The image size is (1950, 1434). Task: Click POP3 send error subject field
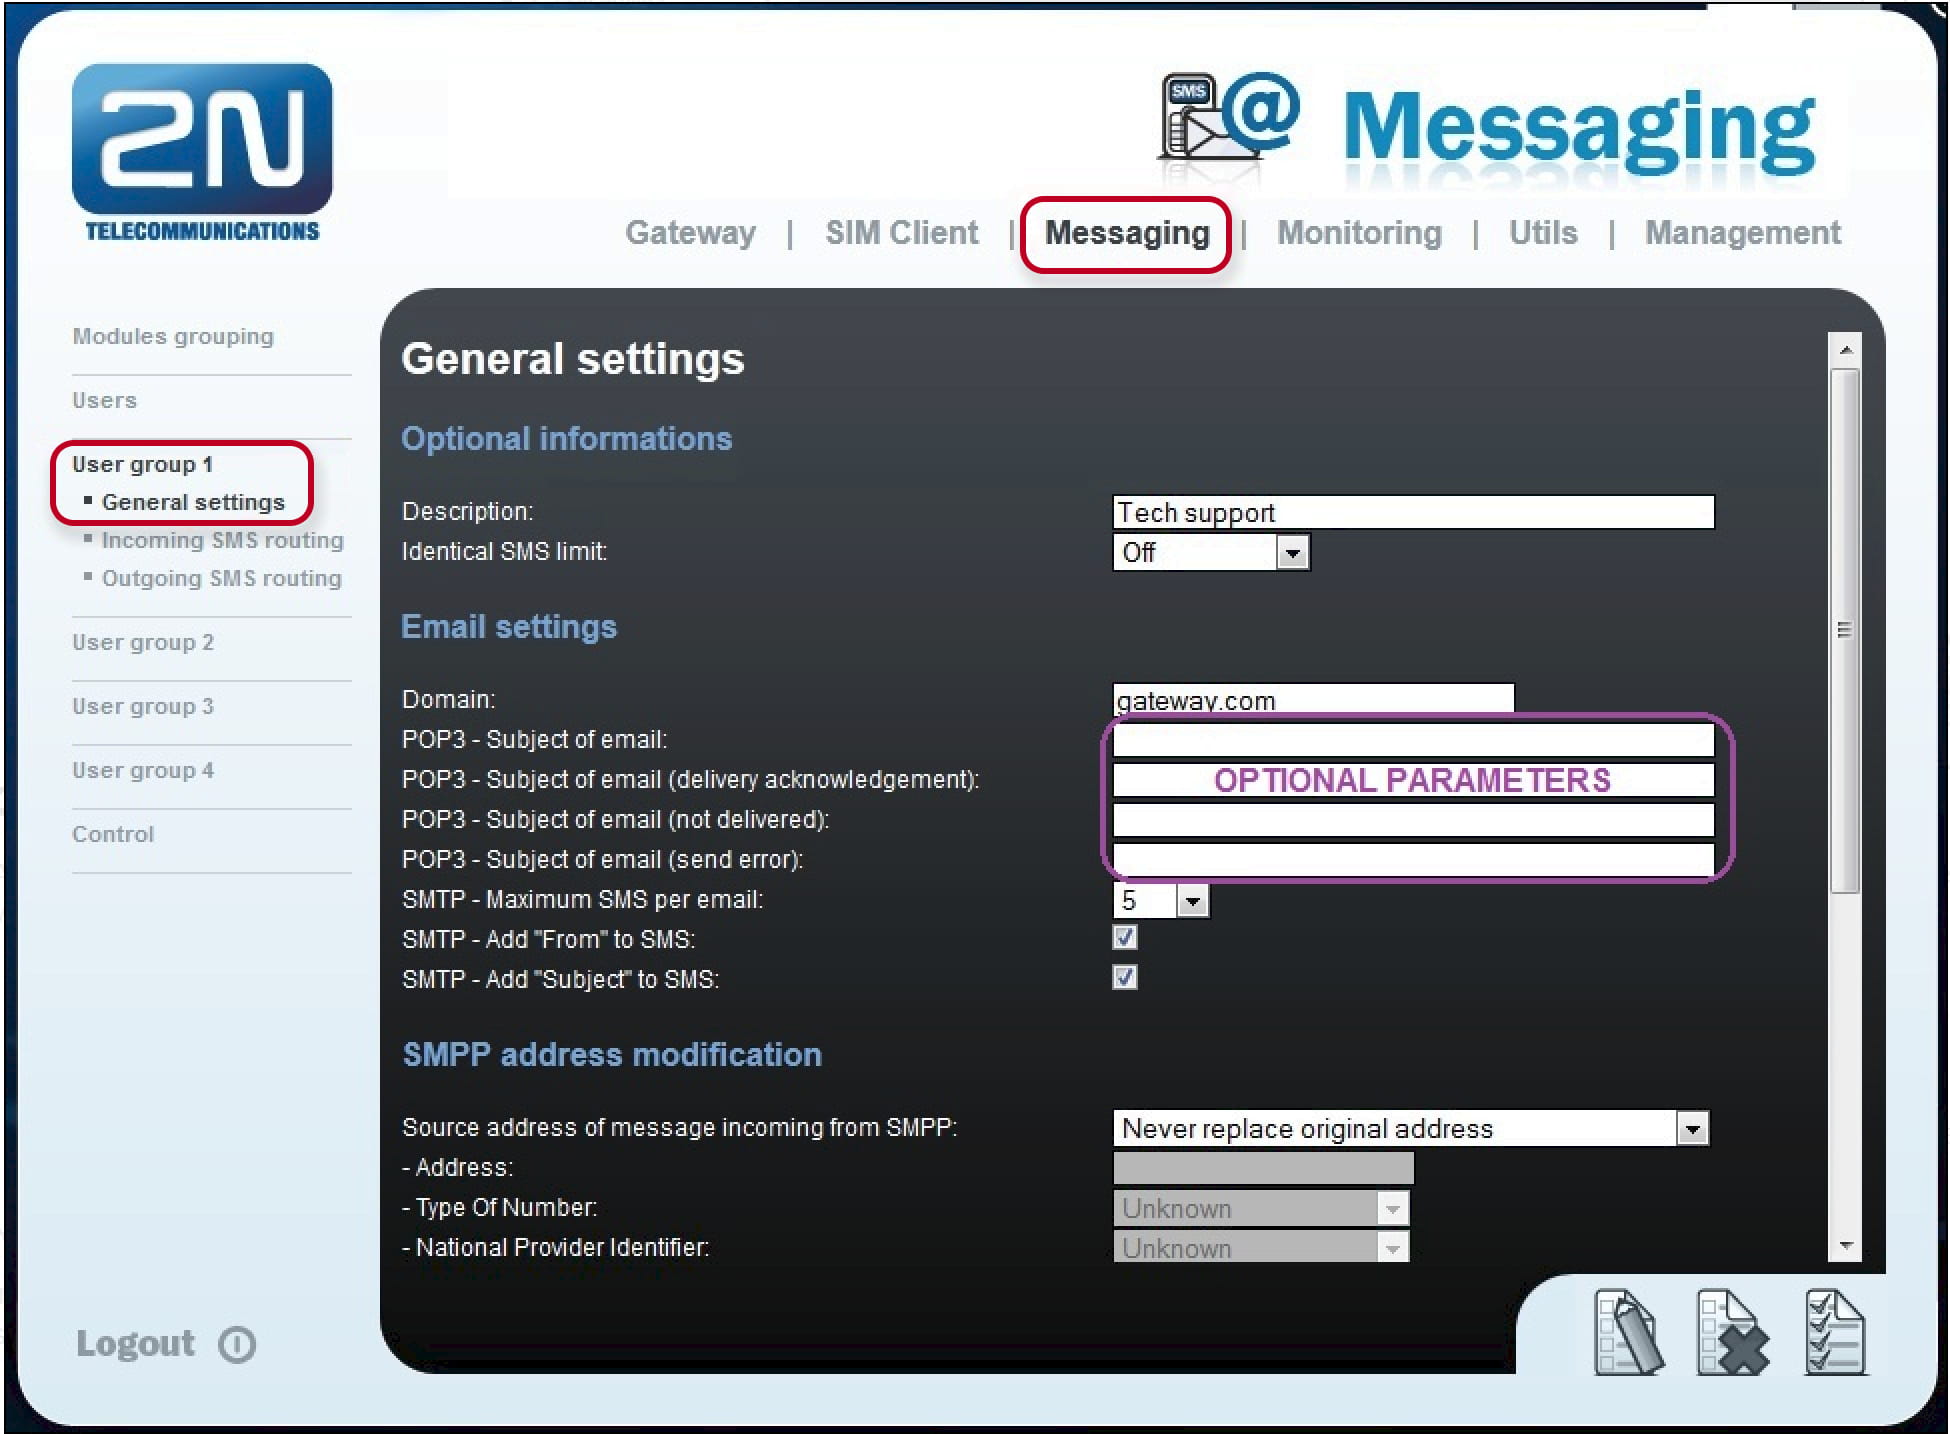point(1413,860)
